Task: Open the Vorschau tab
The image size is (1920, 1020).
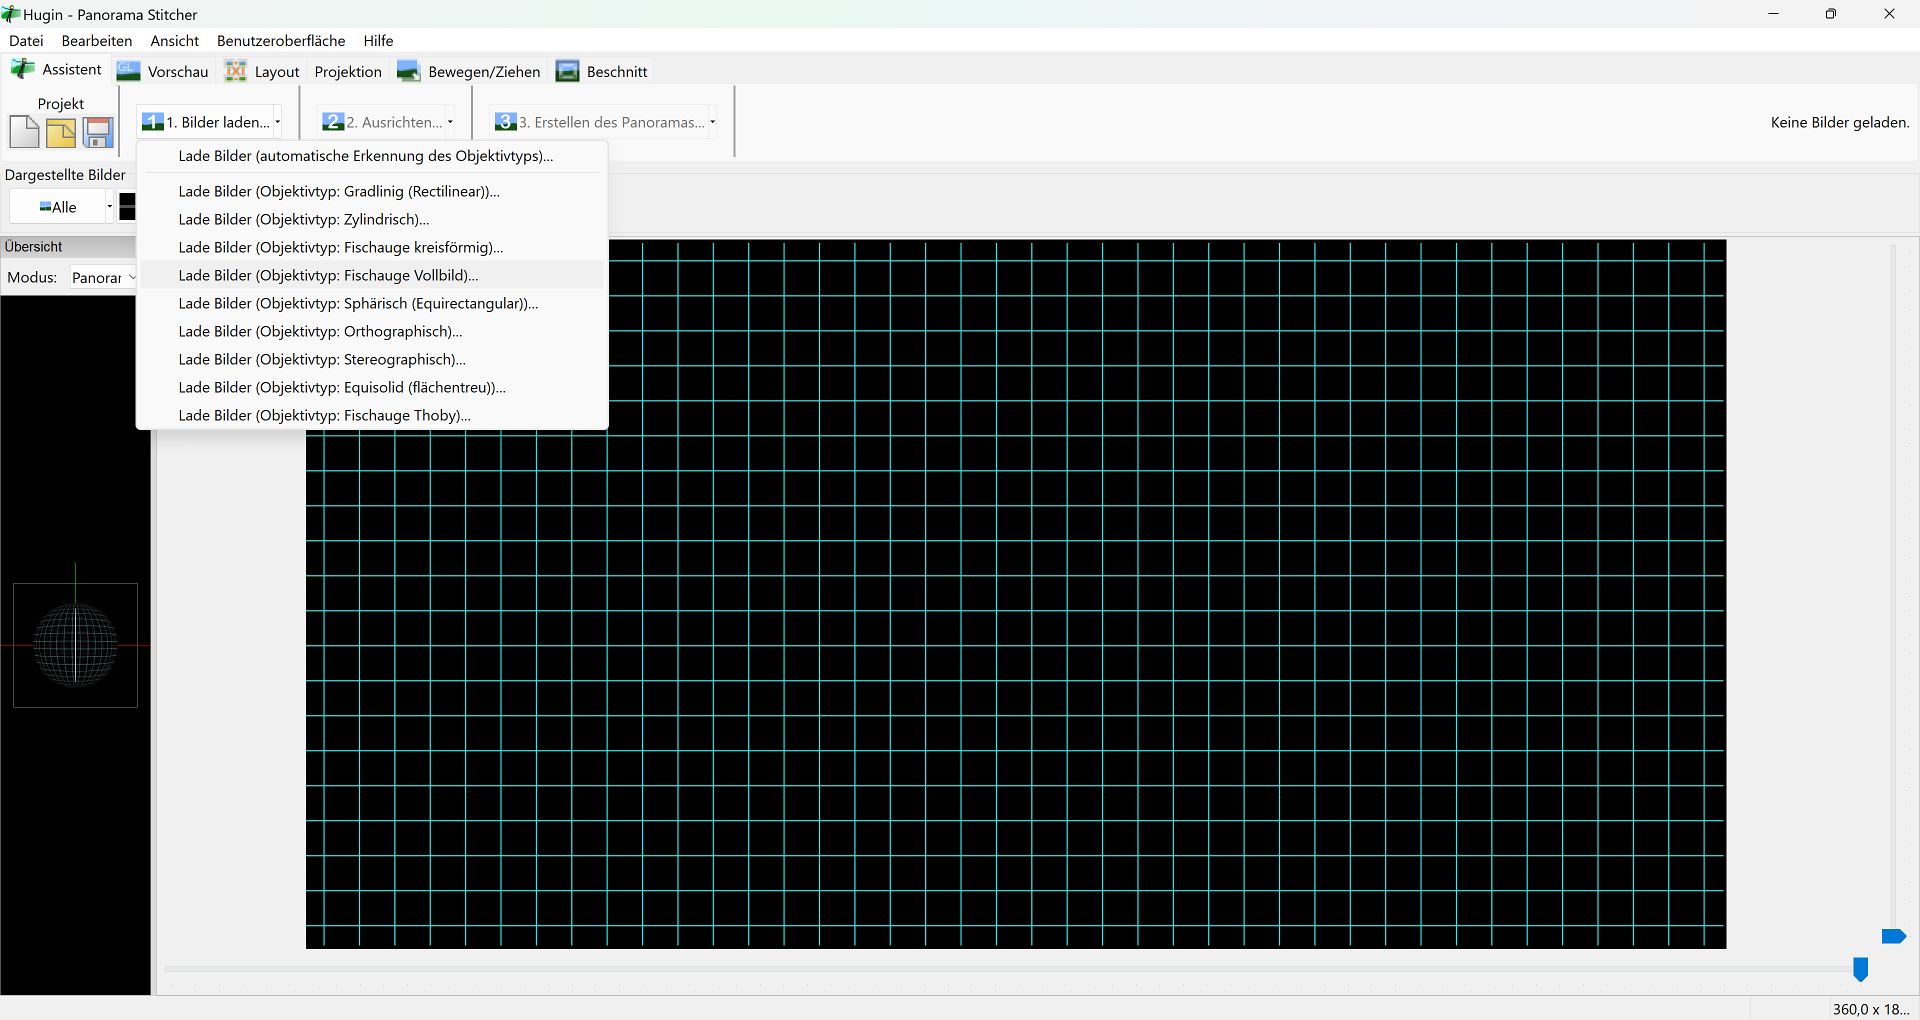Action: [163, 71]
